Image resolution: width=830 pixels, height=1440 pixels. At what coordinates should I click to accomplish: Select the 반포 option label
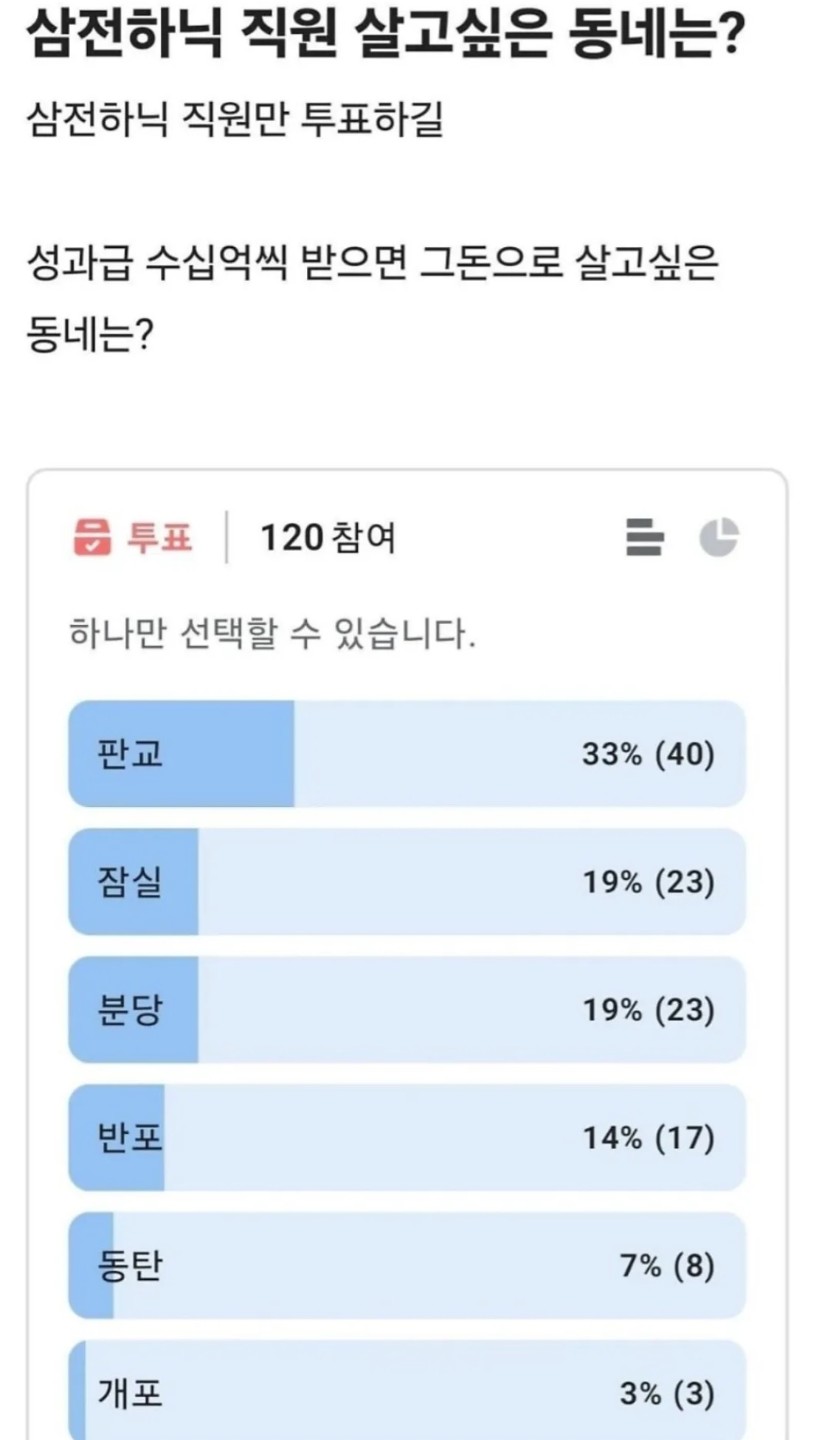[130, 1138]
